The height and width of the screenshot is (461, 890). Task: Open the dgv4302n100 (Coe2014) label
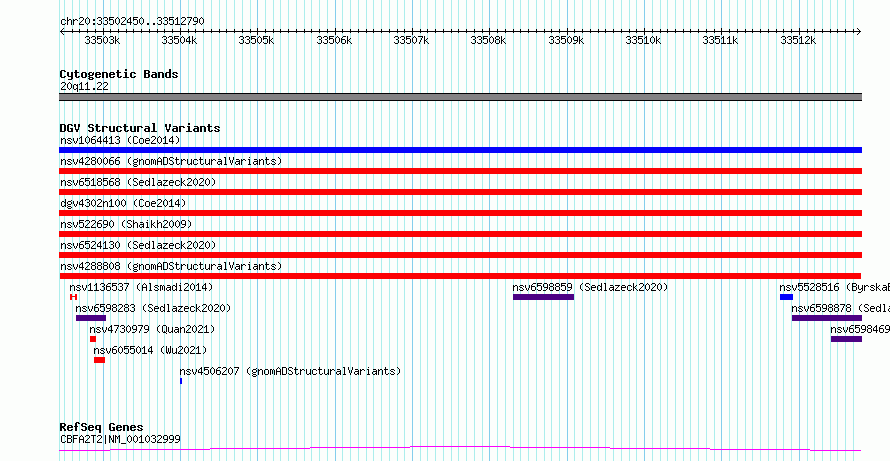(123, 203)
